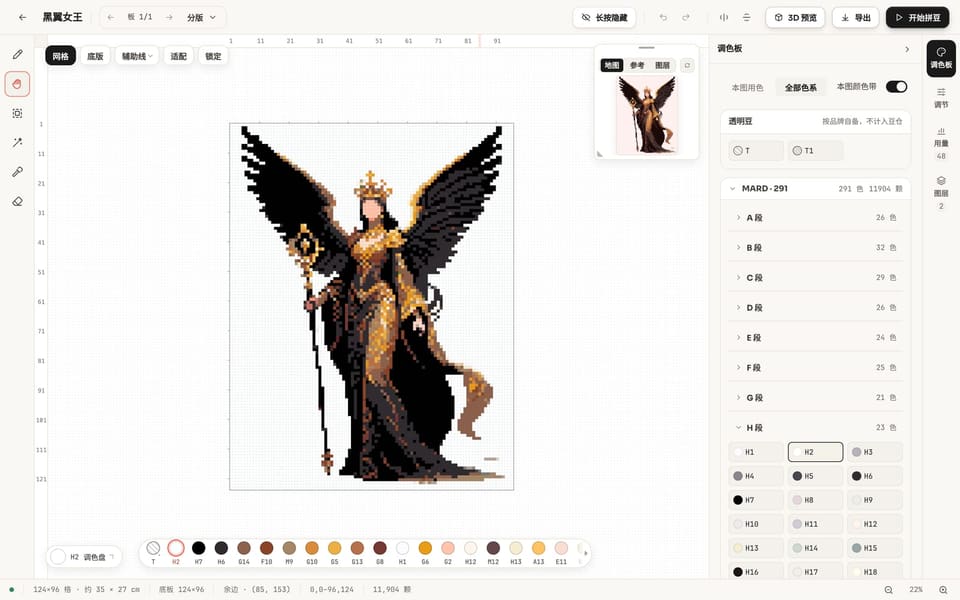The width and height of the screenshot is (960, 600).
Task: Select the hand pan tool
Action: click(17, 84)
